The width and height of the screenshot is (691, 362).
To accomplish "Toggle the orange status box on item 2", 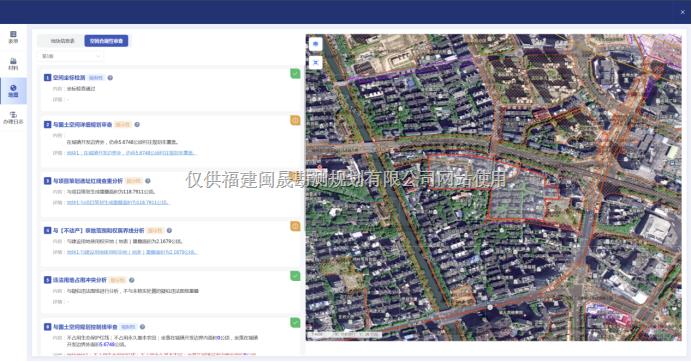I will (295, 120).
